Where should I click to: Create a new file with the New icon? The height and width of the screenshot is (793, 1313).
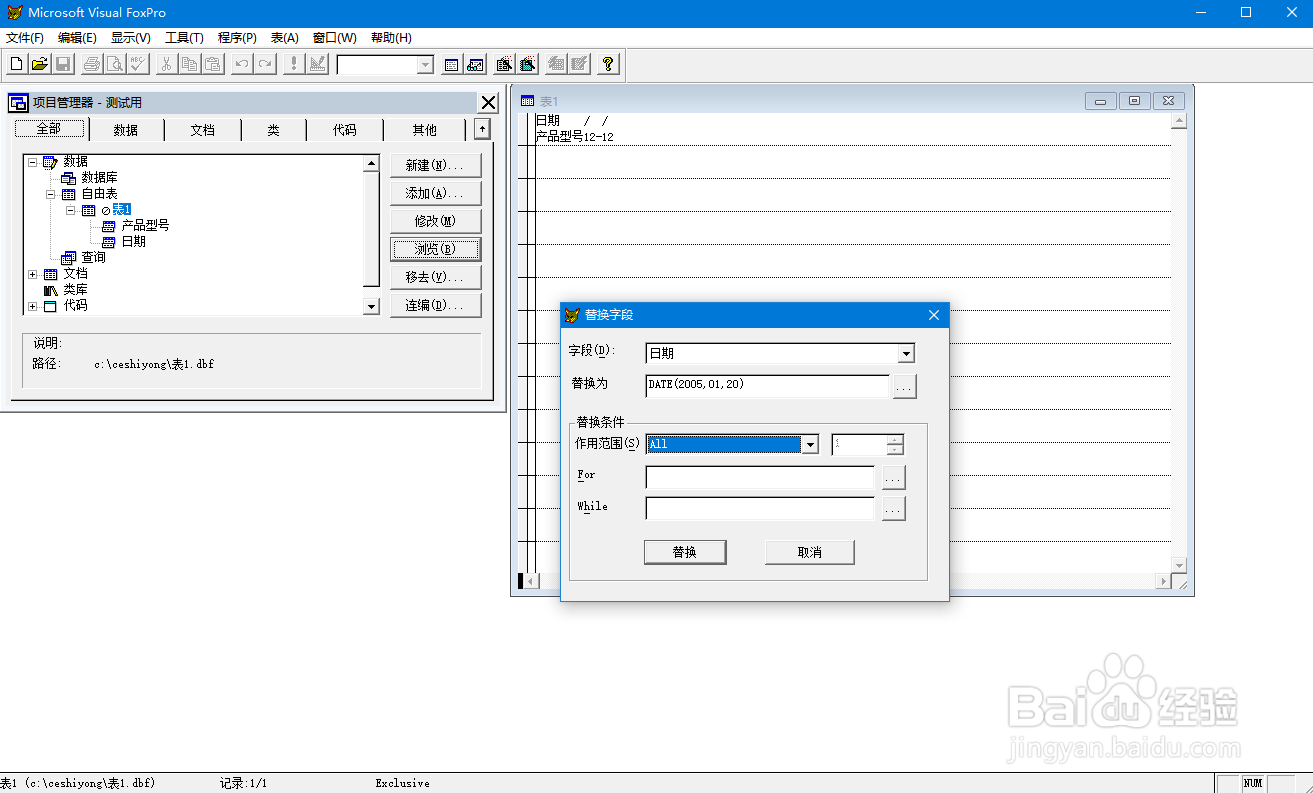pyautogui.click(x=16, y=63)
